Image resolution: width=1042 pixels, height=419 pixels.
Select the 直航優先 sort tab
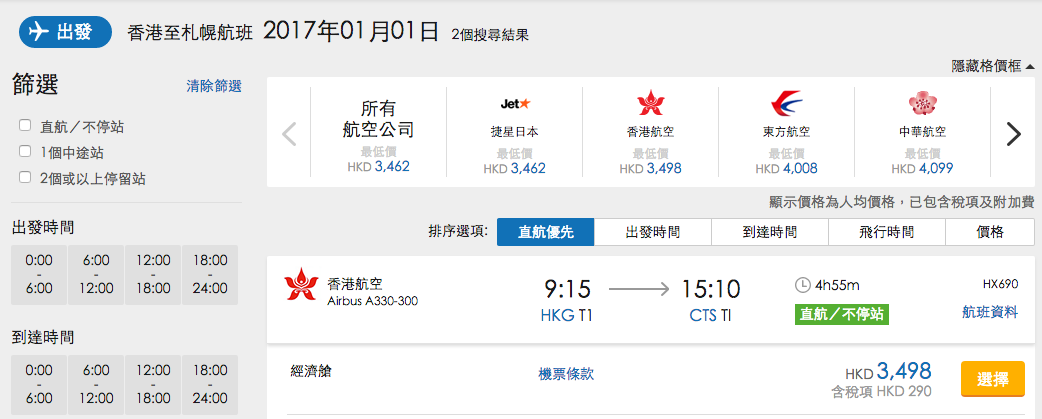[x=546, y=232]
